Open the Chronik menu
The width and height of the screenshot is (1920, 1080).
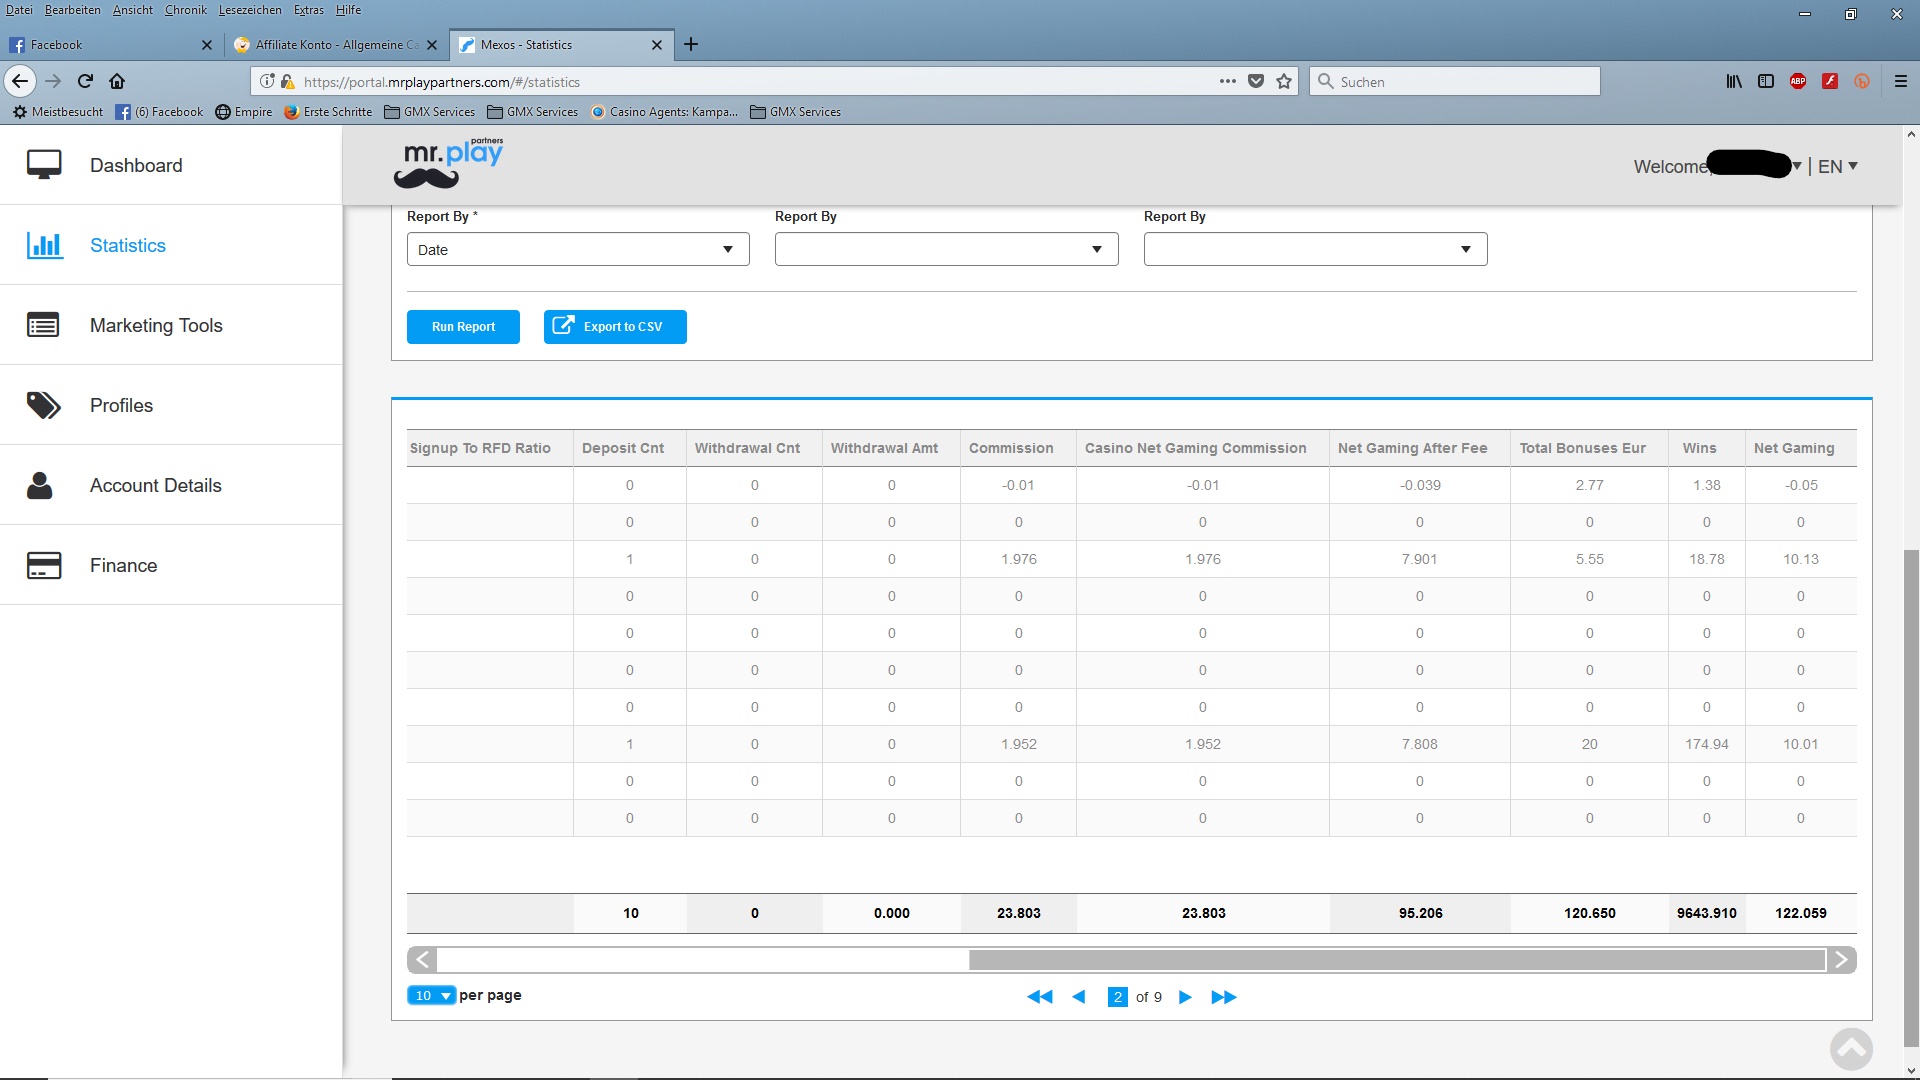[186, 10]
